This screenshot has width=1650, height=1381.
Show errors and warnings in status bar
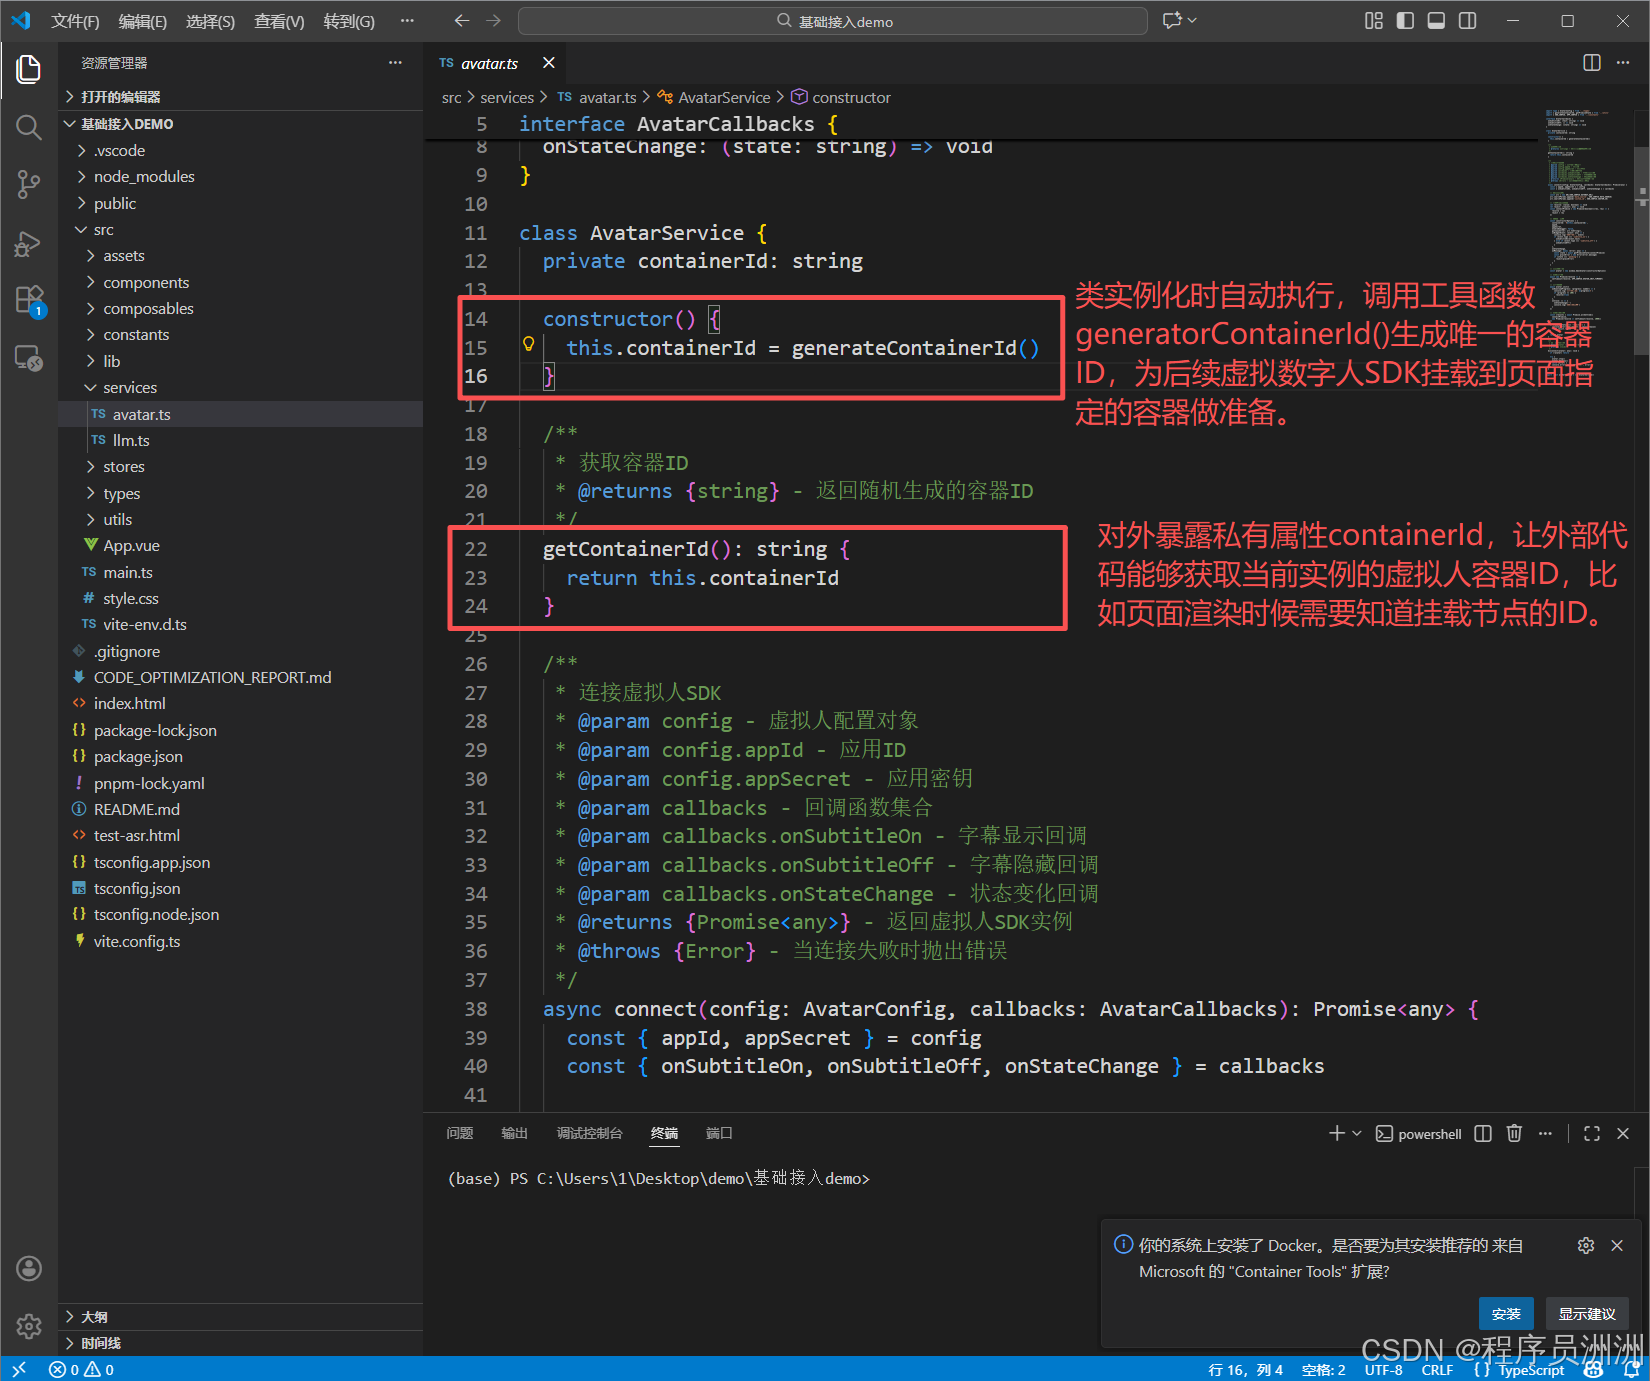click(82, 1369)
